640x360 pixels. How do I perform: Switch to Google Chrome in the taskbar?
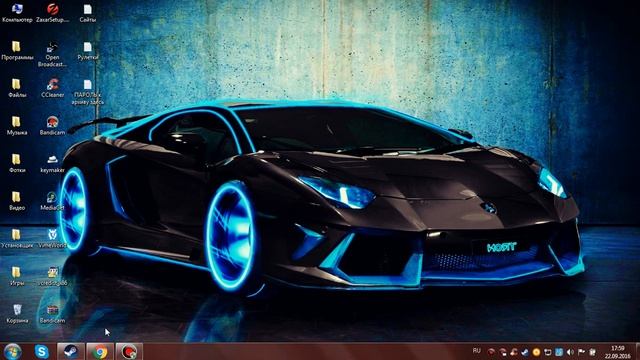(100, 351)
